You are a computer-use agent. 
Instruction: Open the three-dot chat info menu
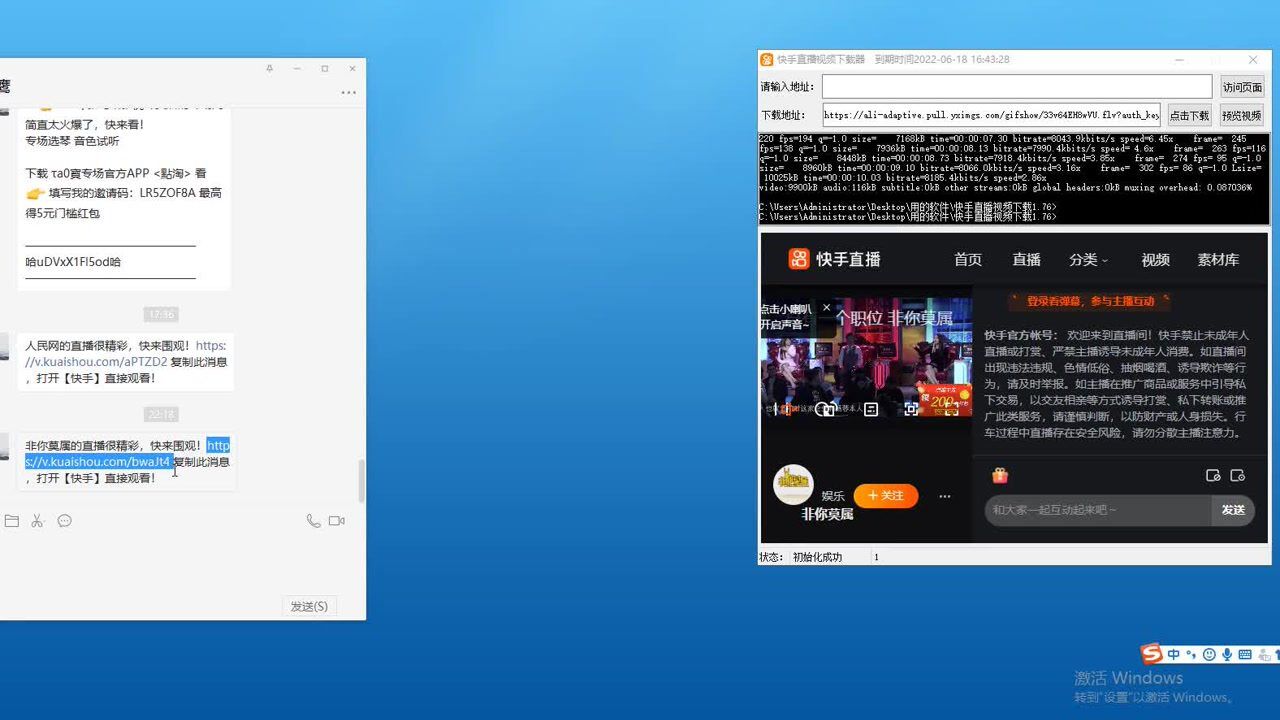click(x=348, y=92)
